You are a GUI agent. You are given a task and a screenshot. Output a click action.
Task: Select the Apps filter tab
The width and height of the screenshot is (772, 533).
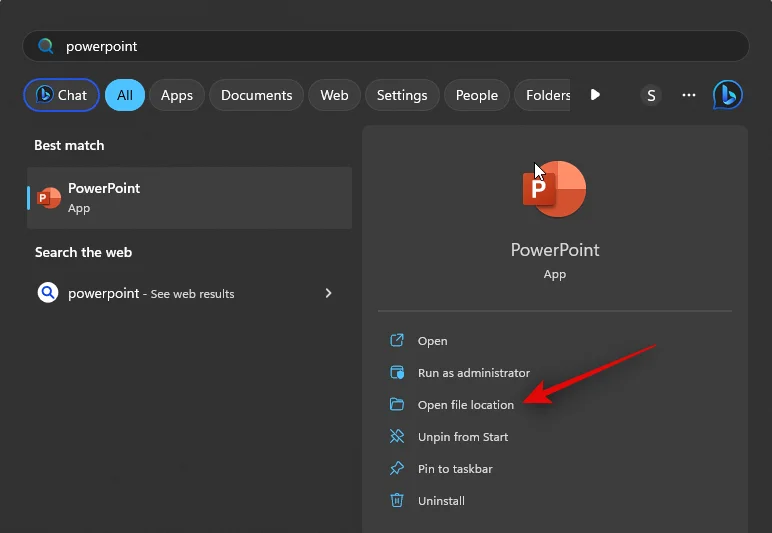(177, 95)
